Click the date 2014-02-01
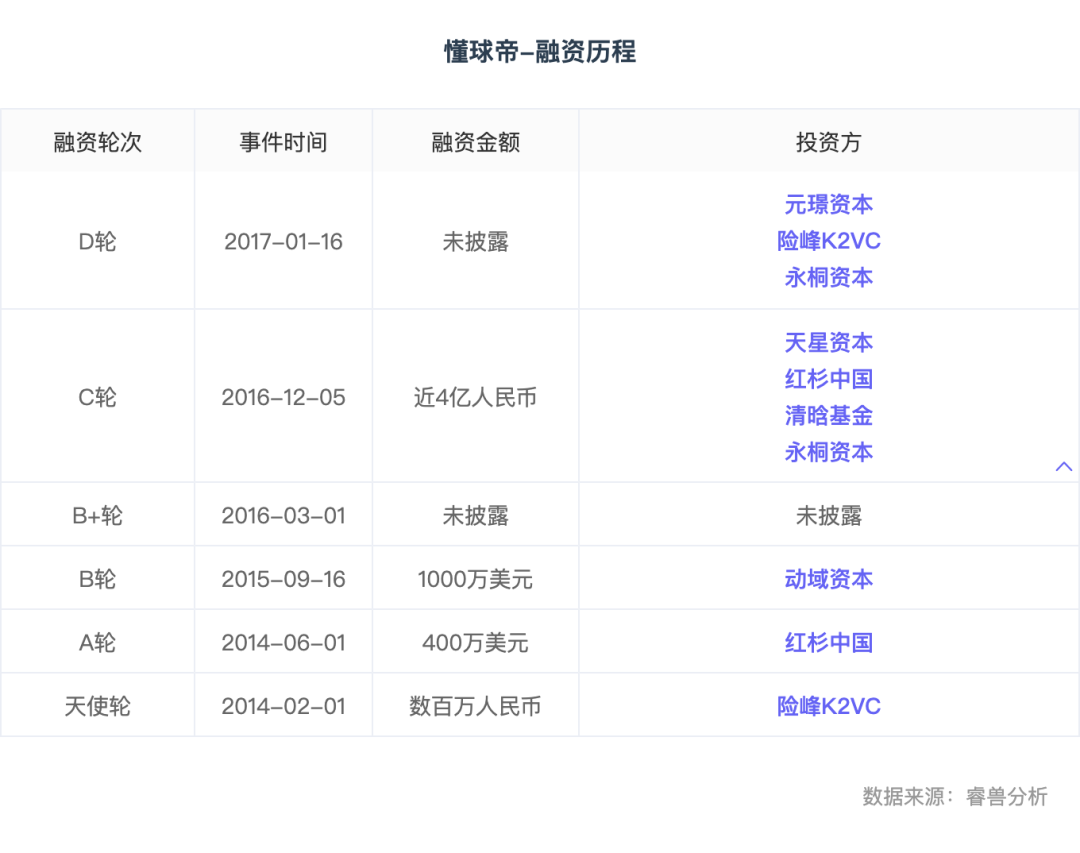Viewport: 1080px width, 853px height. tap(283, 706)
